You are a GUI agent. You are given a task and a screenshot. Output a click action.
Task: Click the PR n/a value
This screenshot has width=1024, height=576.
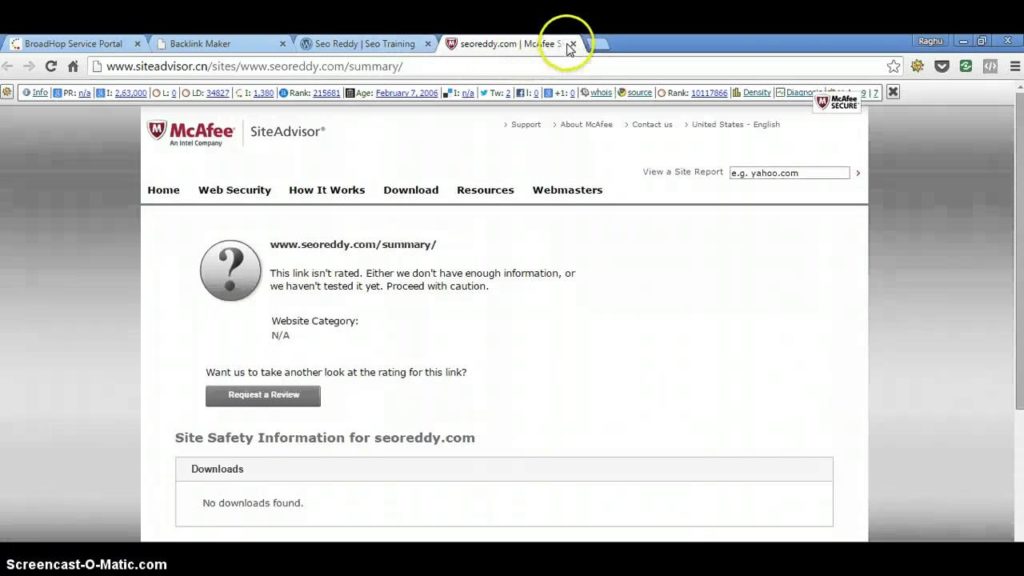click(84, 93)
